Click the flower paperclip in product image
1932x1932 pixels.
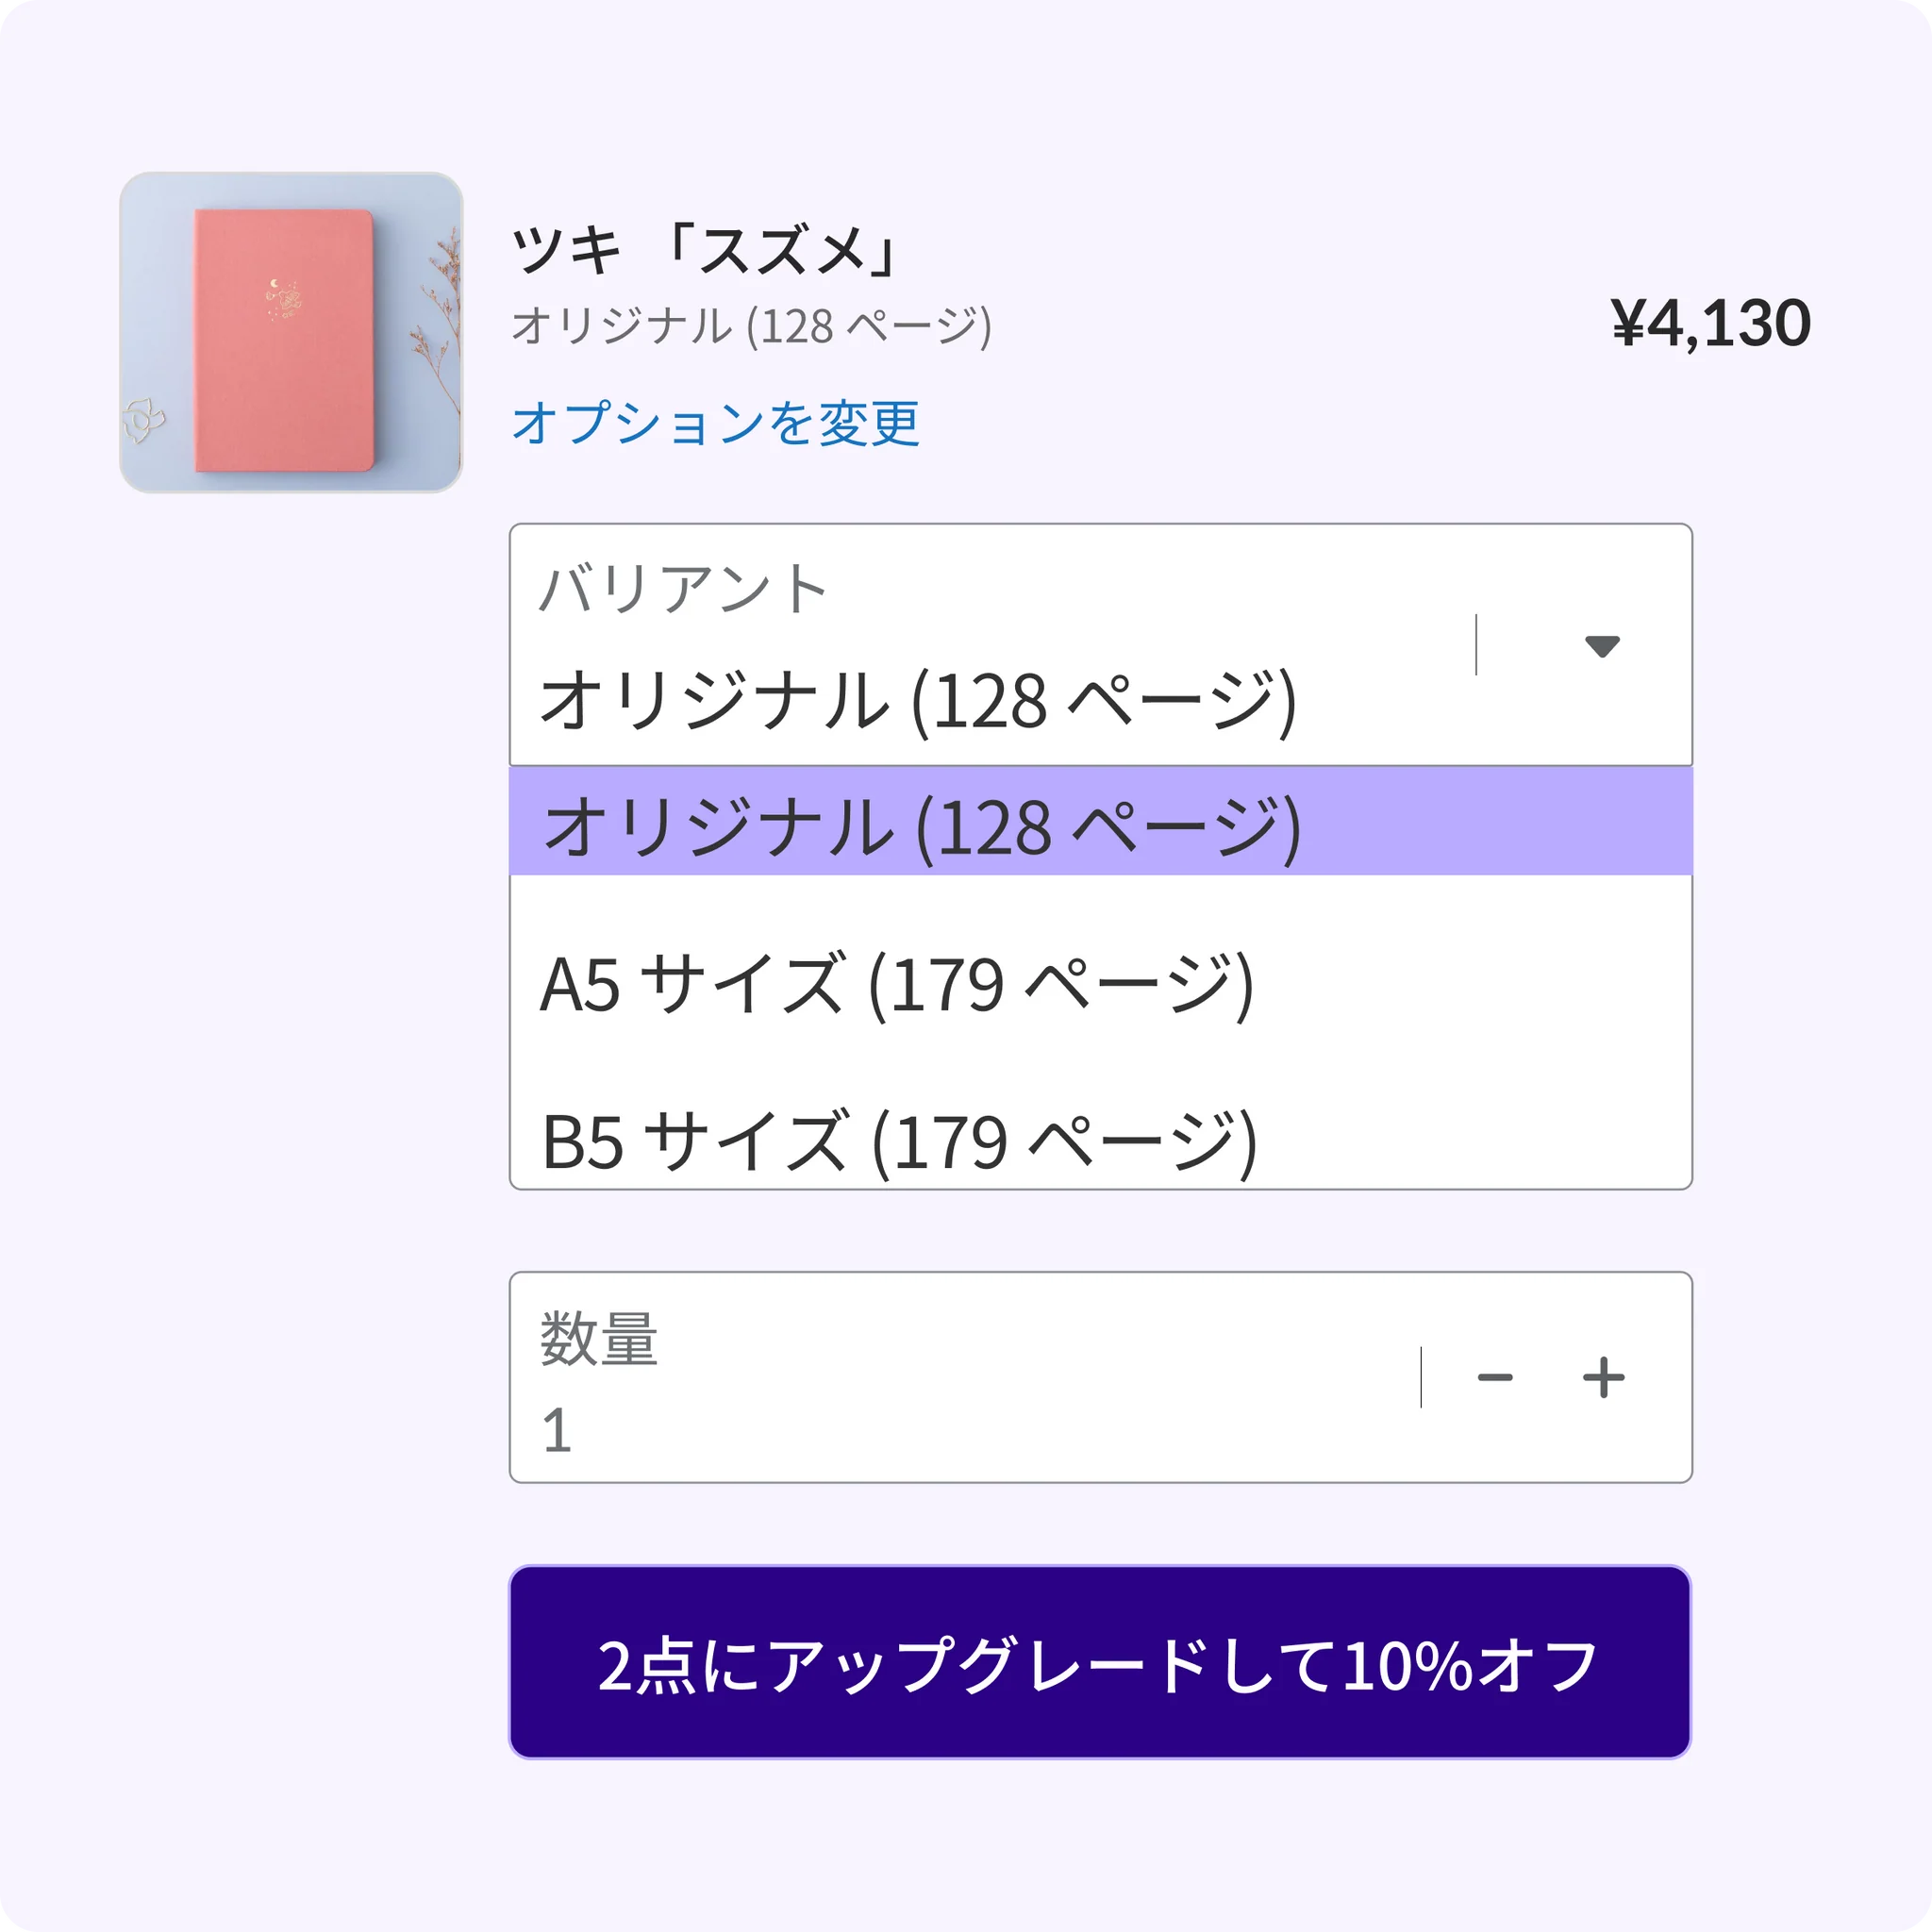point(144,420)
